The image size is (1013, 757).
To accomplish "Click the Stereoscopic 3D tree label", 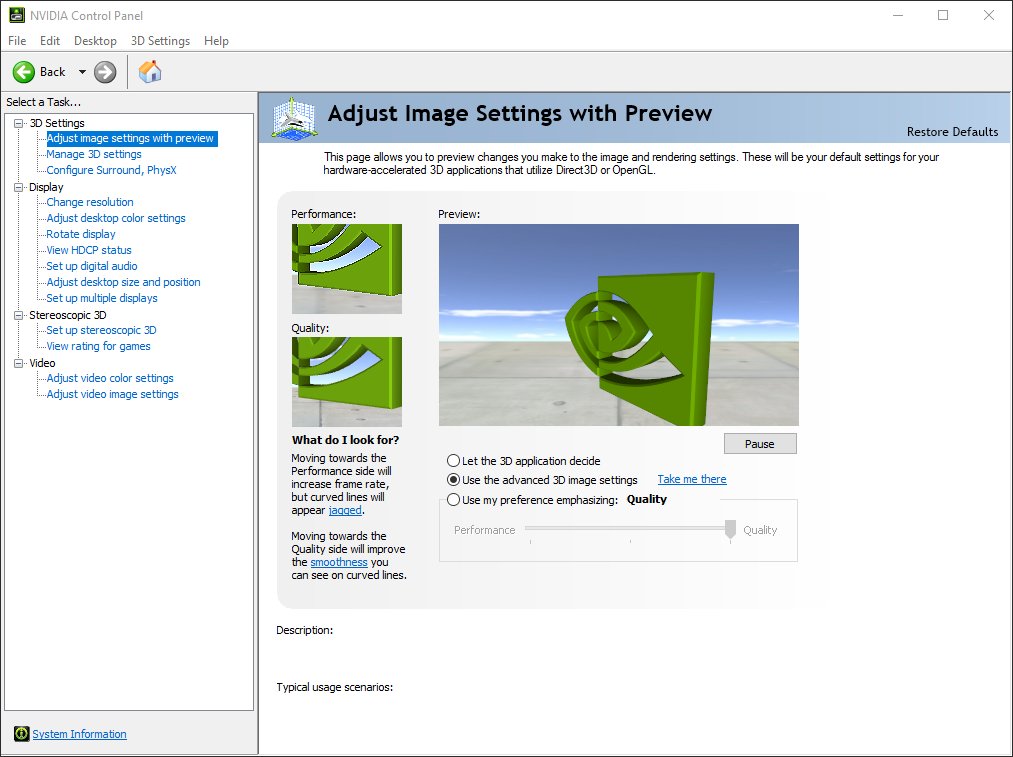I will [x=68, y=315].
